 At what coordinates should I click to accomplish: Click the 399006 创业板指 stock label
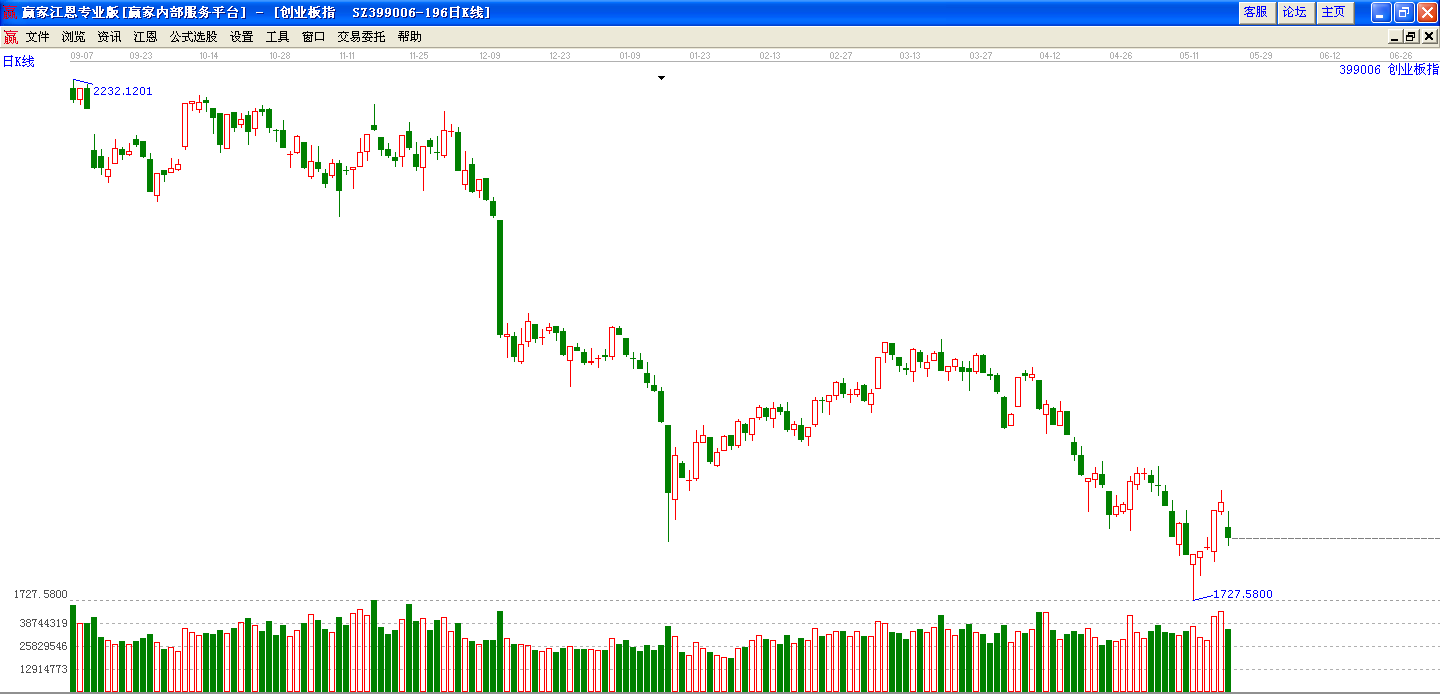pyautogui.click(x=1389, y=69)
